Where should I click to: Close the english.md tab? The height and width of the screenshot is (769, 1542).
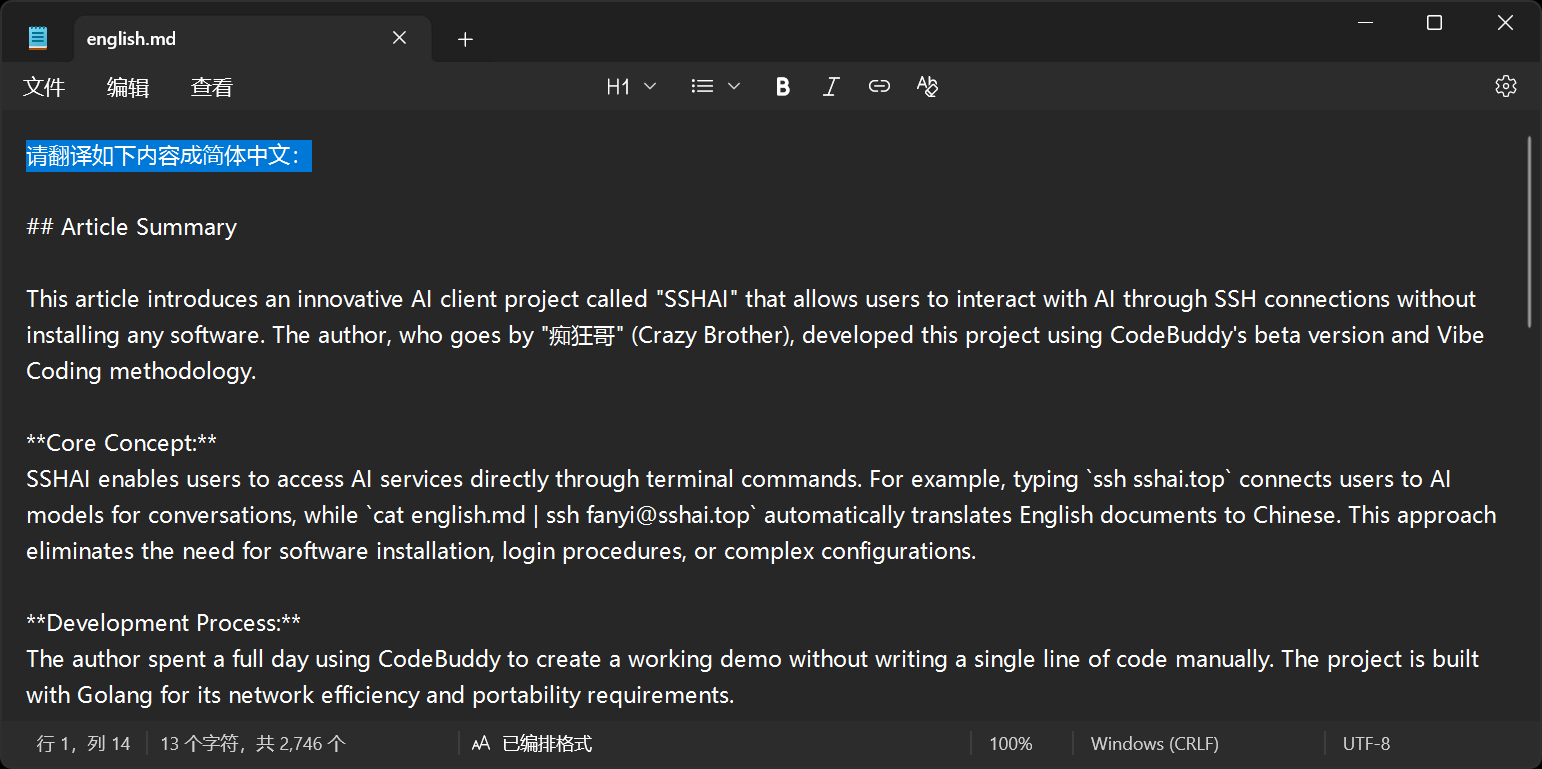pyautogui.click(x=399, y=38)
